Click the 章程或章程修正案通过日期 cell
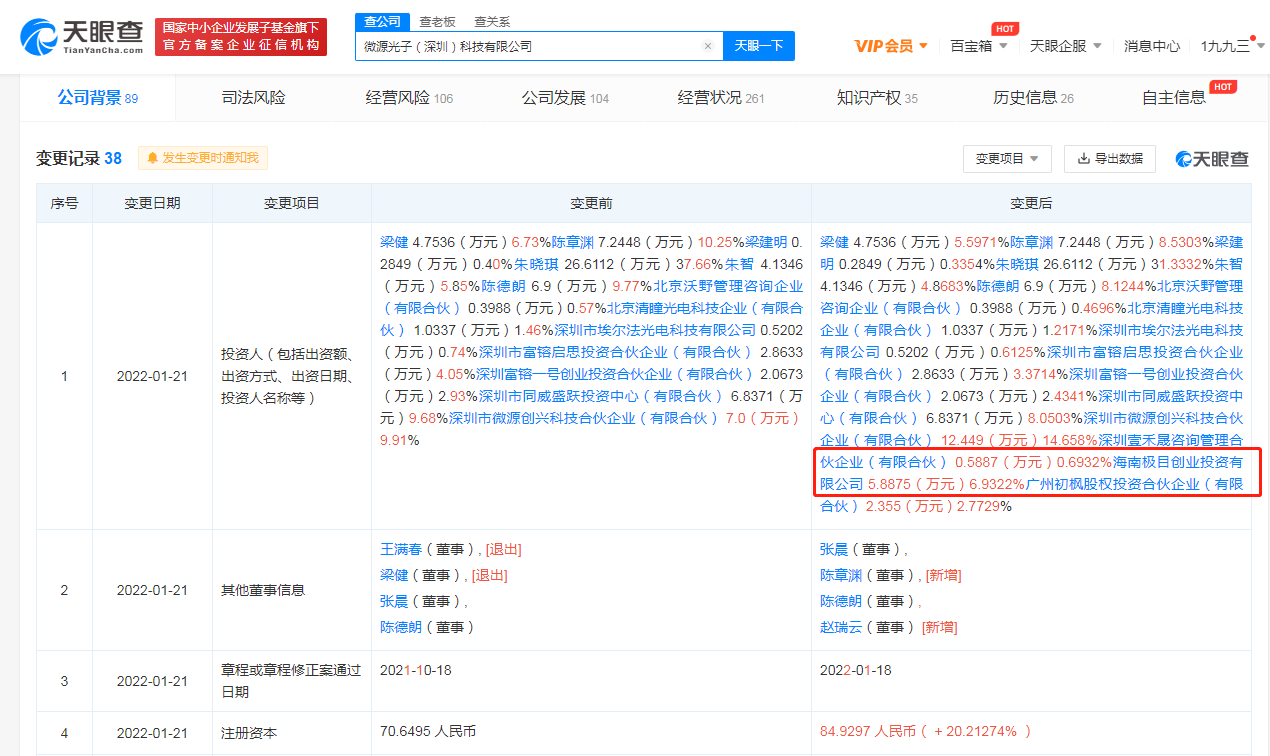Viewport: 1270px width, 756px height. [x=291, y=681]
